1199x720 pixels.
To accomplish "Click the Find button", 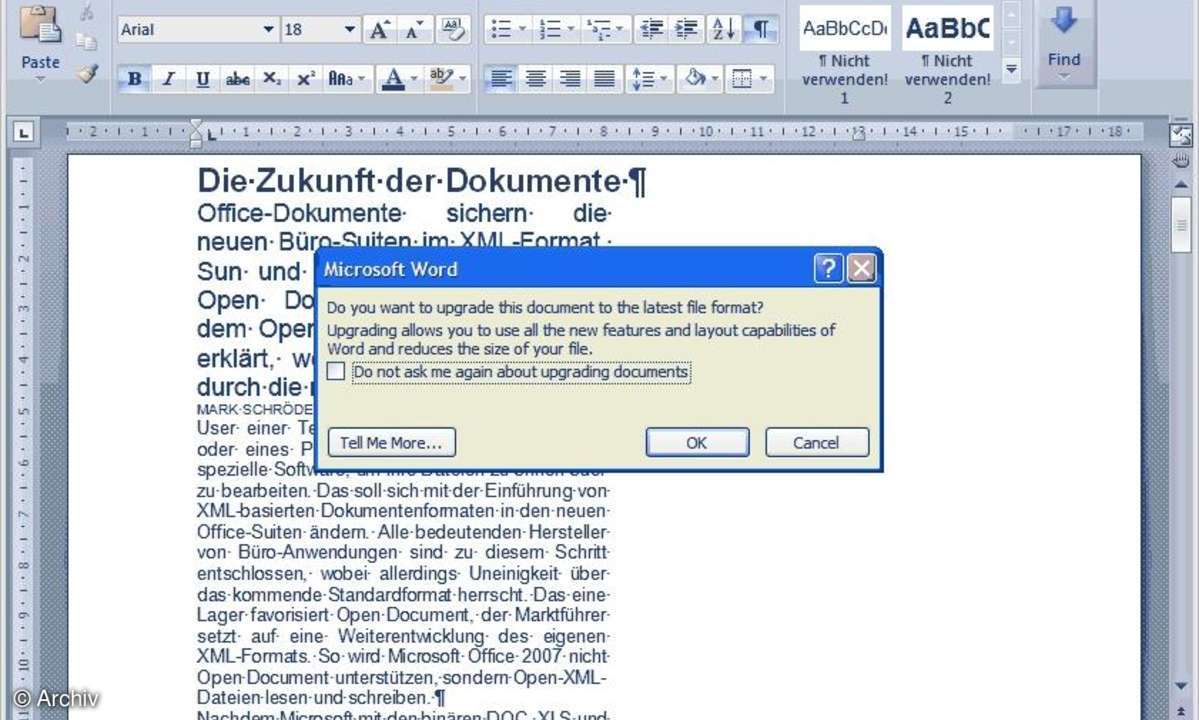I will (1064, 42).
